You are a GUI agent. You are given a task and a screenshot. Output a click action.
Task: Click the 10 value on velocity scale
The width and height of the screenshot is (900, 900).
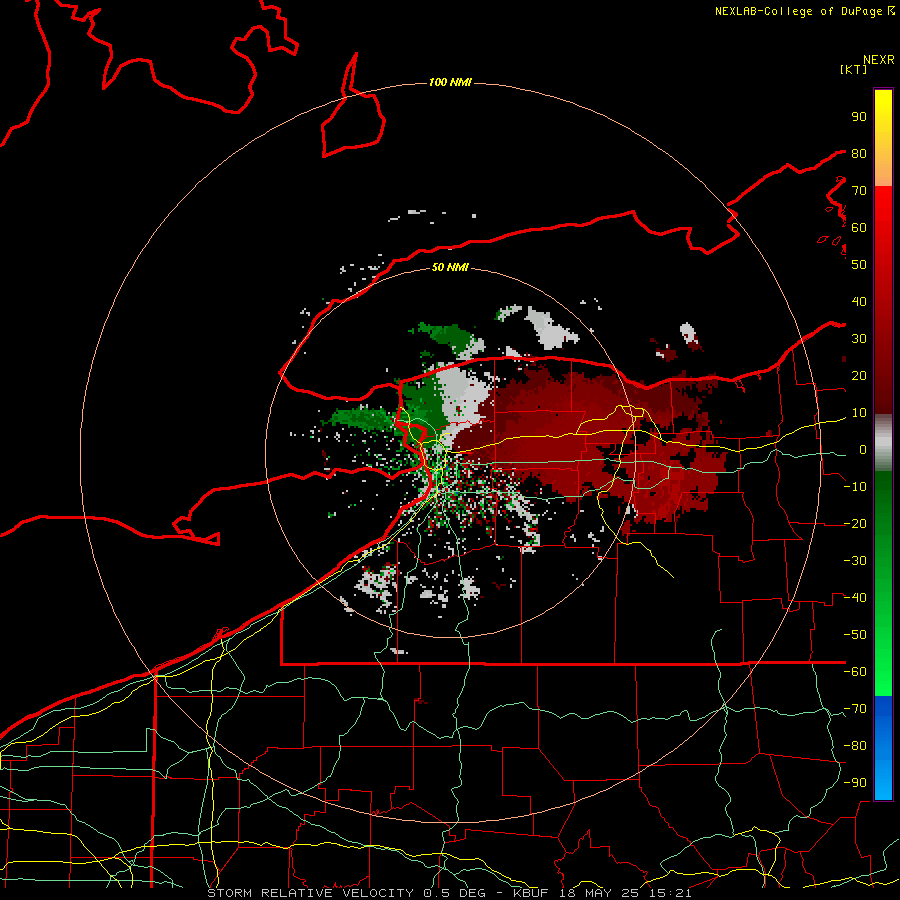(859, 413)
